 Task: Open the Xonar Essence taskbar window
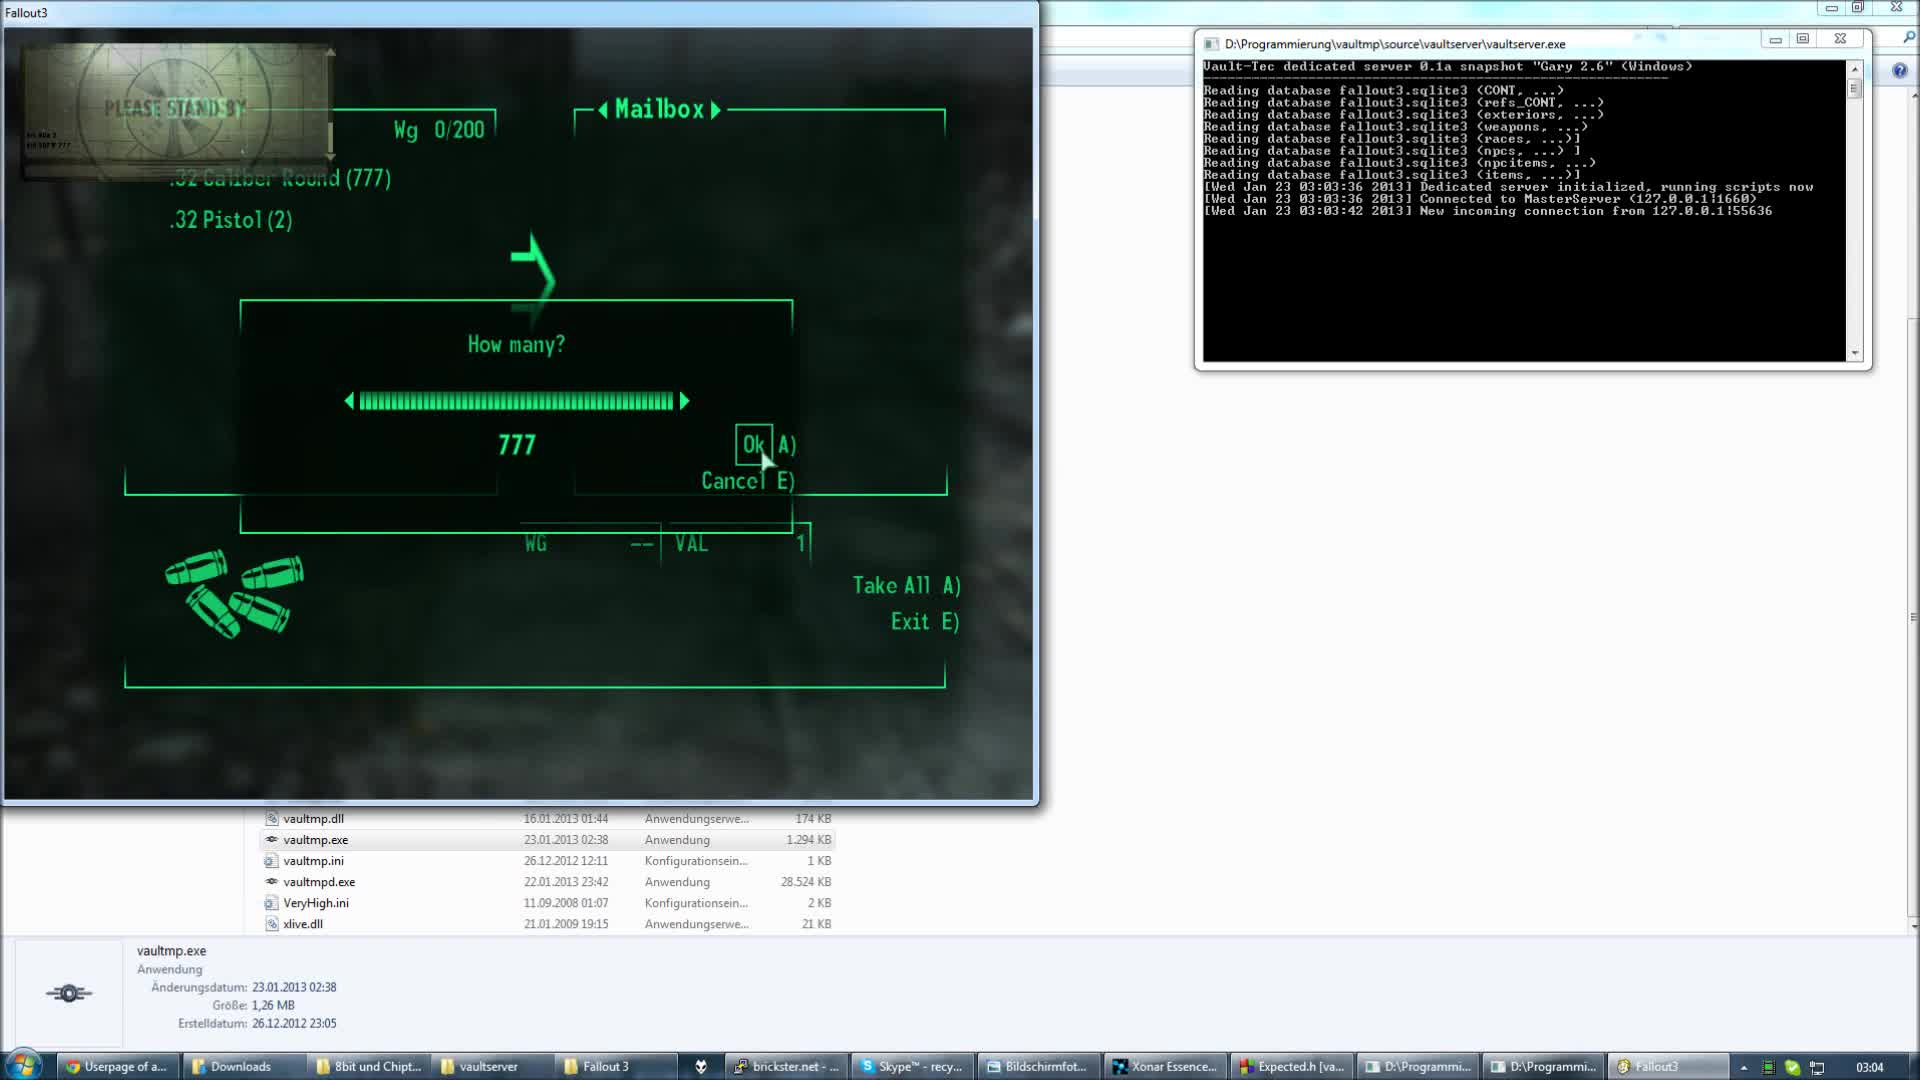tap(1166, 1066)
